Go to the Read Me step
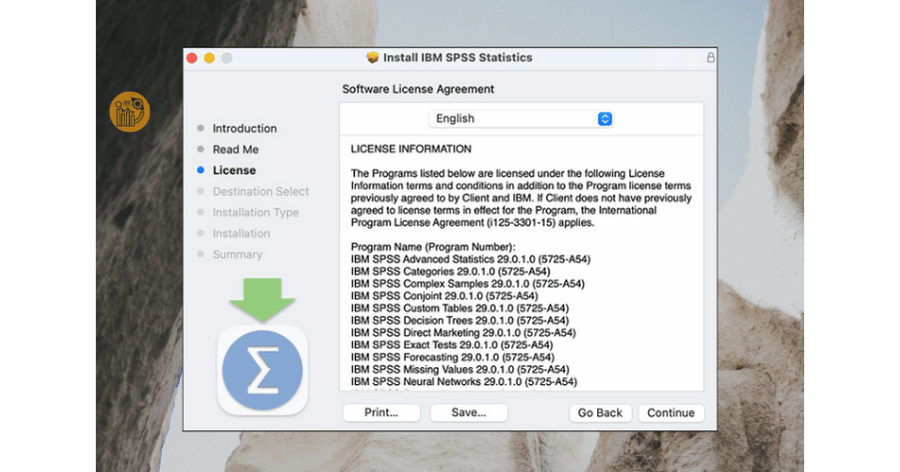 pos(235,150)
